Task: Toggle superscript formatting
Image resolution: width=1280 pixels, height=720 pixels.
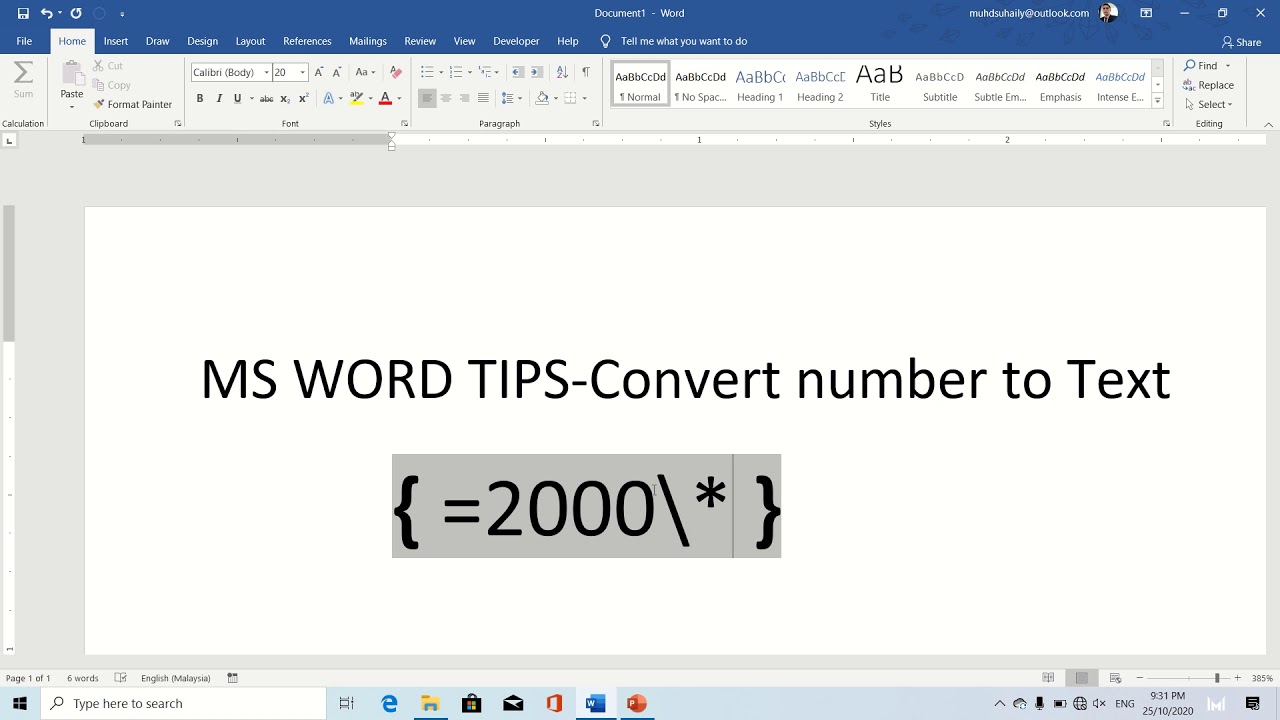Action: coord(303,98)
